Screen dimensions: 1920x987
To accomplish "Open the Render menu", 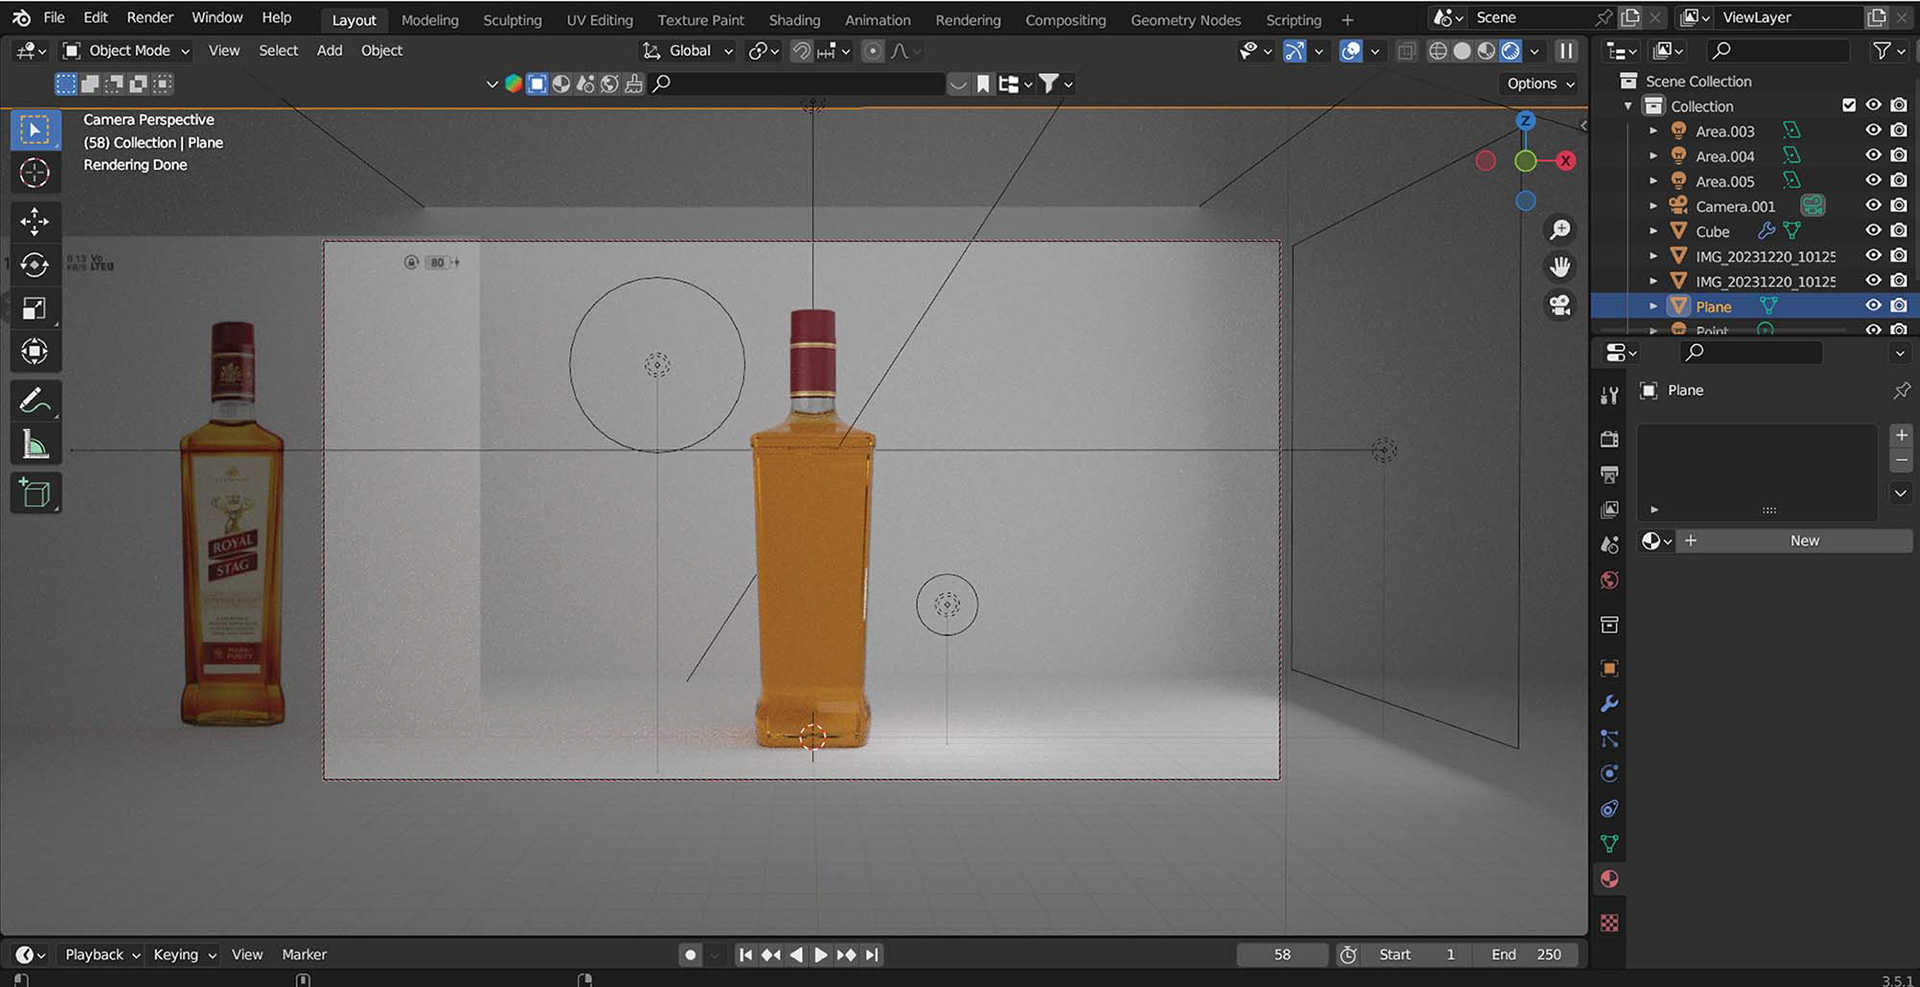I will (x=150, y=18).
